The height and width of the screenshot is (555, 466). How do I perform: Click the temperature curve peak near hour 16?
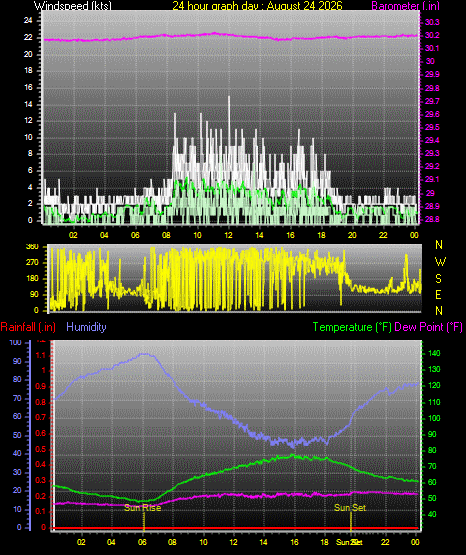pos(293,455)
